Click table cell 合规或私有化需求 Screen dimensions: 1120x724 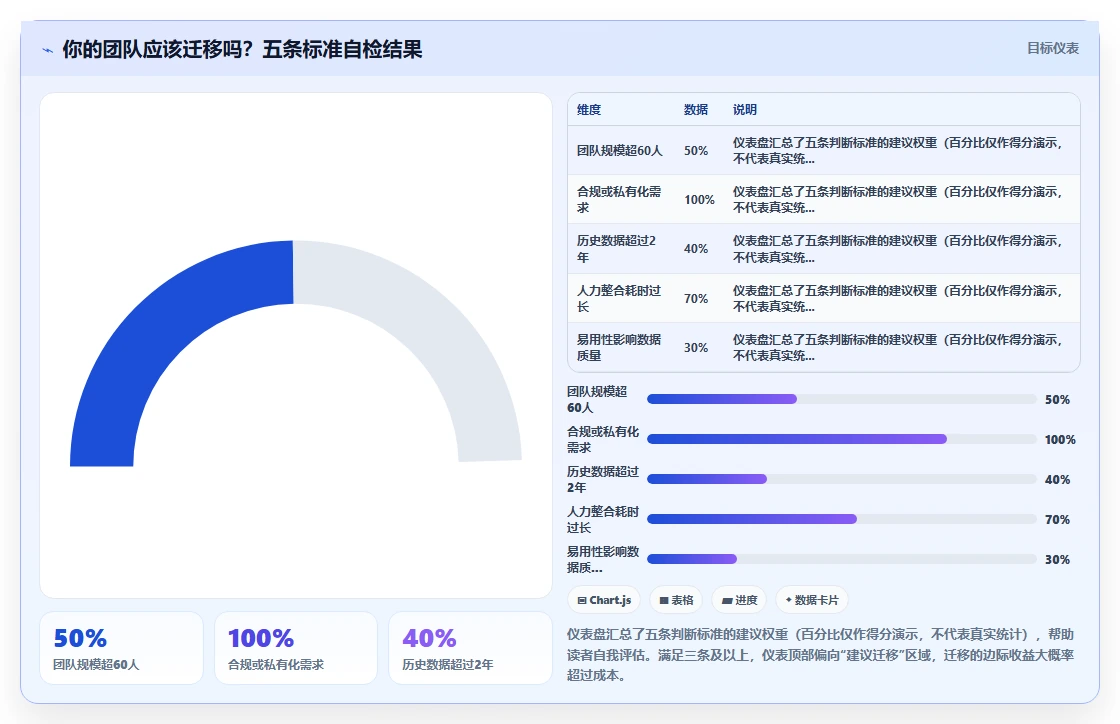[x=619, y=199]
